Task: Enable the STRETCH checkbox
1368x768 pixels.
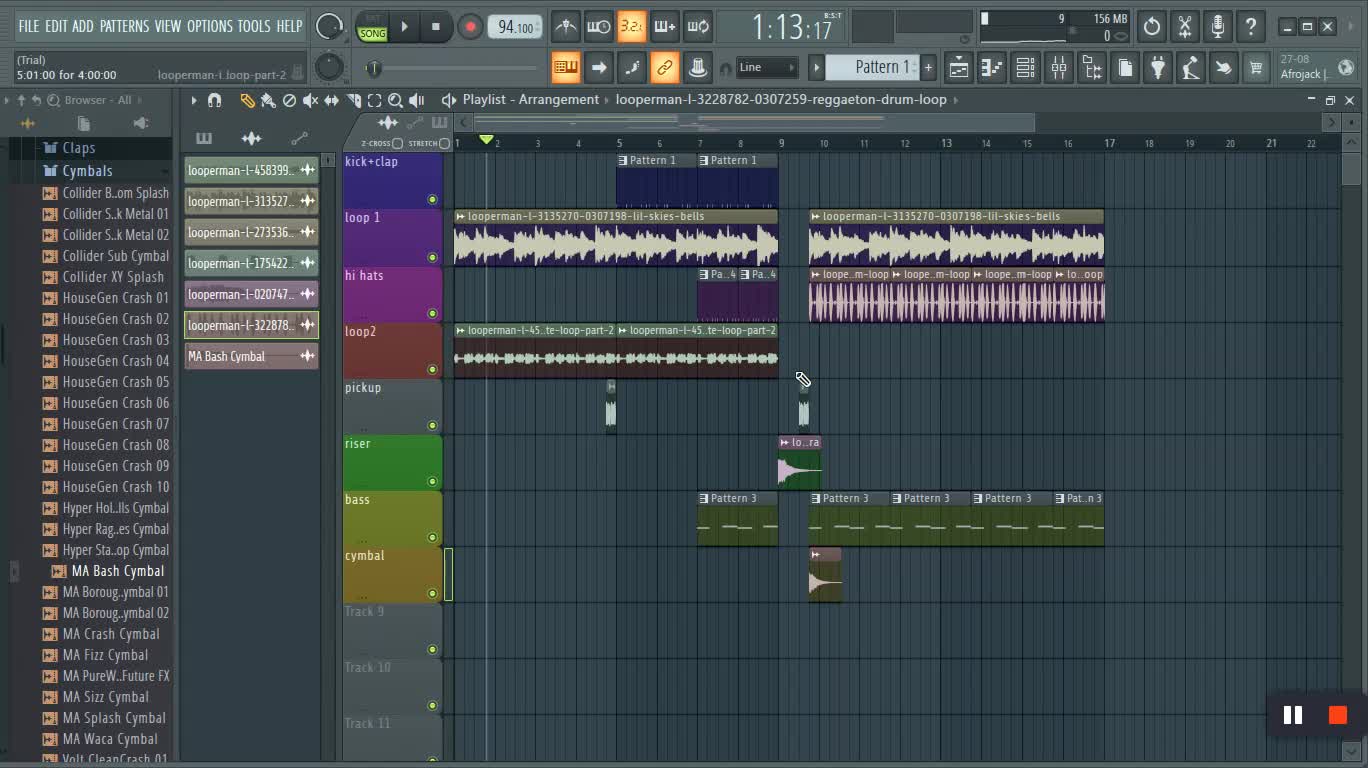Action: [445, 144]
